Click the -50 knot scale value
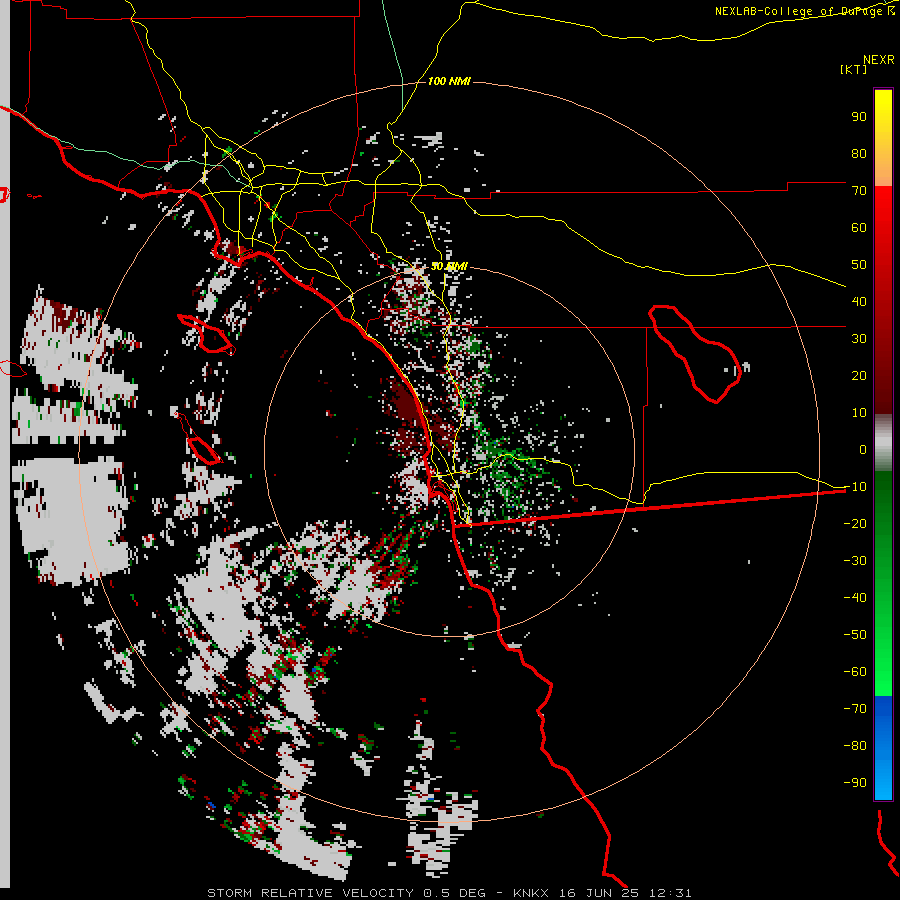 pyautogui.click(x=855, y=635)
